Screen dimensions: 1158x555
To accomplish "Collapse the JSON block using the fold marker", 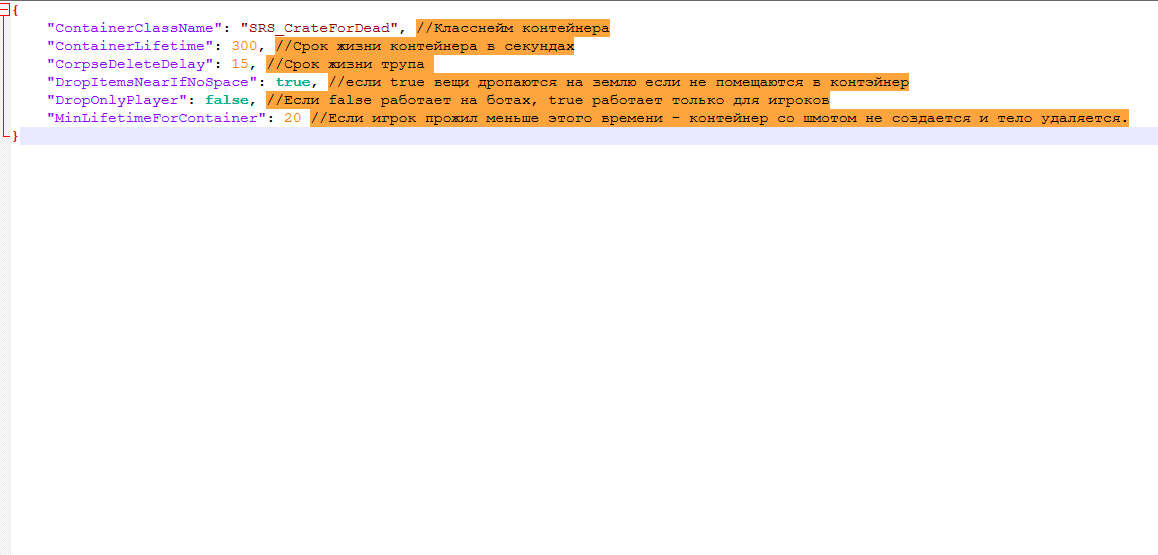I will (x=6, y=10).
